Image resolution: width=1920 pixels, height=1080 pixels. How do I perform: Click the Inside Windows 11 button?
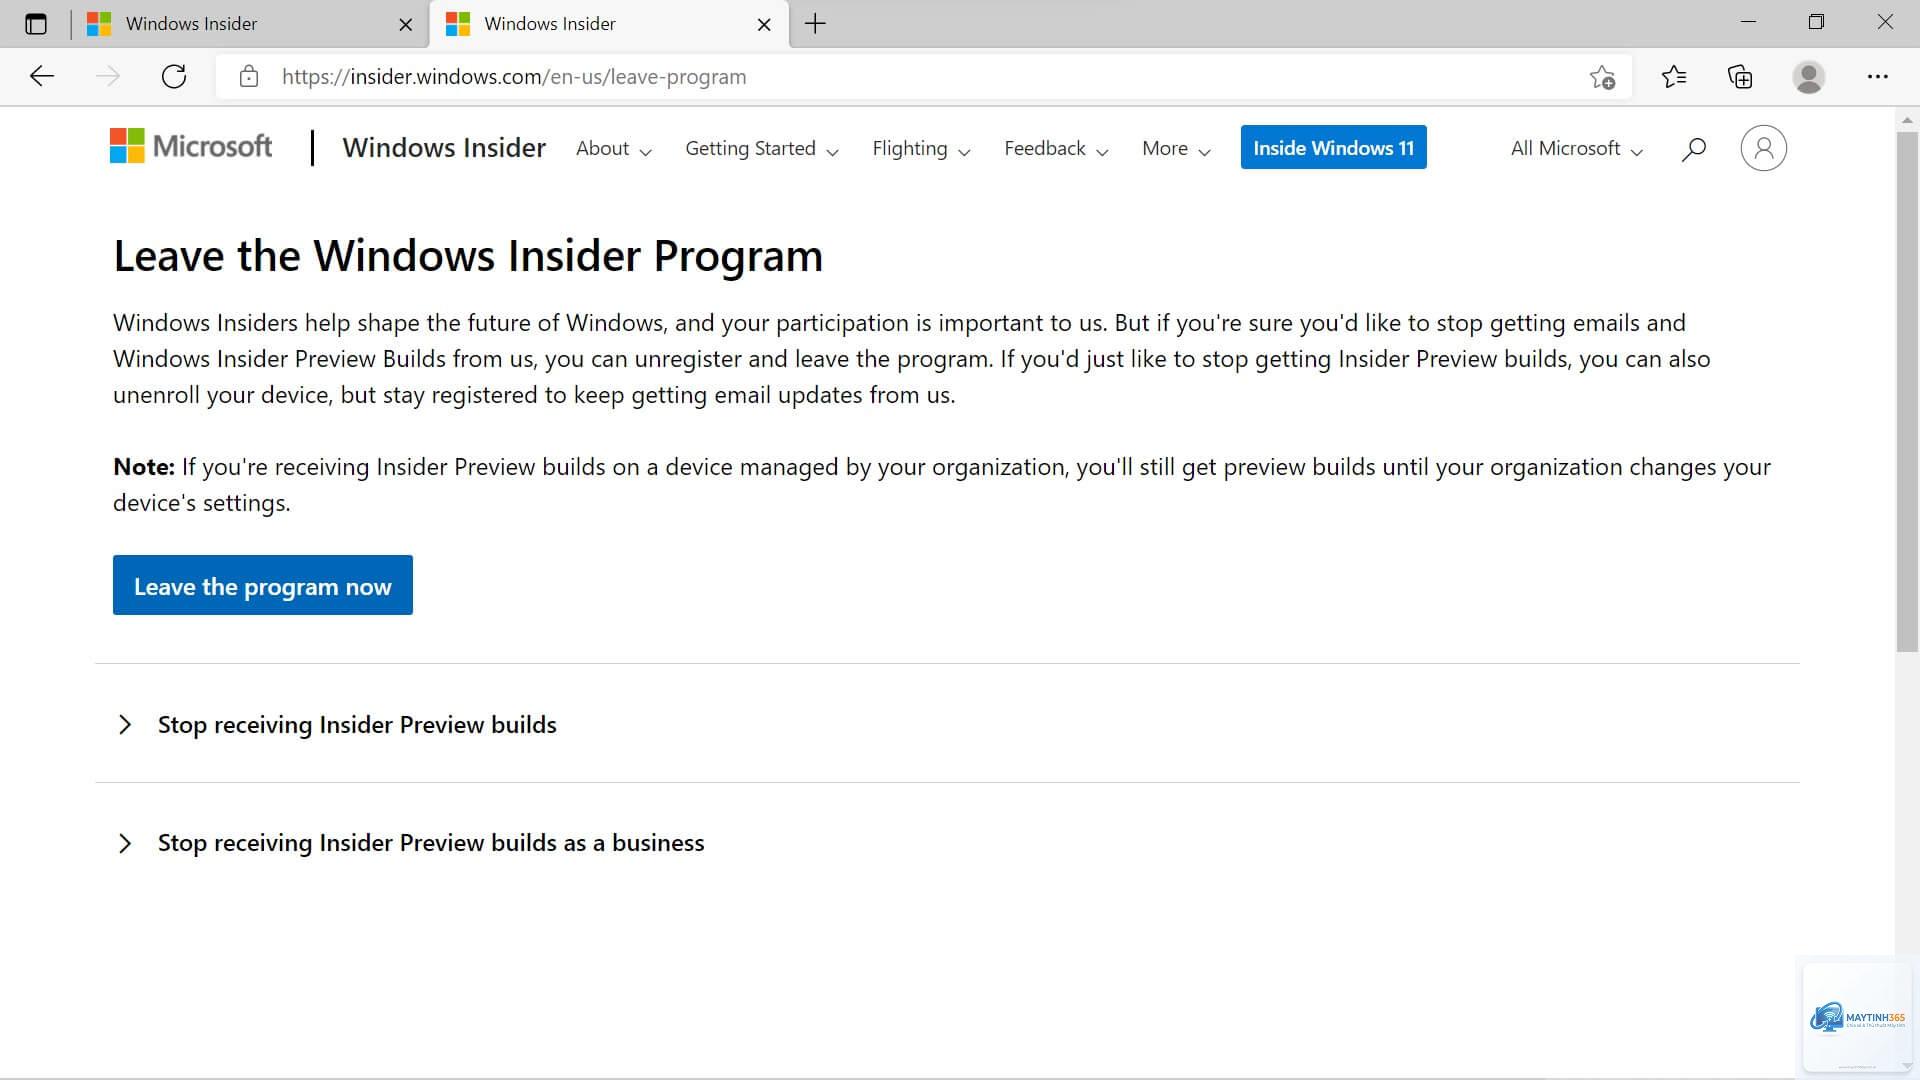point(1333,148)
